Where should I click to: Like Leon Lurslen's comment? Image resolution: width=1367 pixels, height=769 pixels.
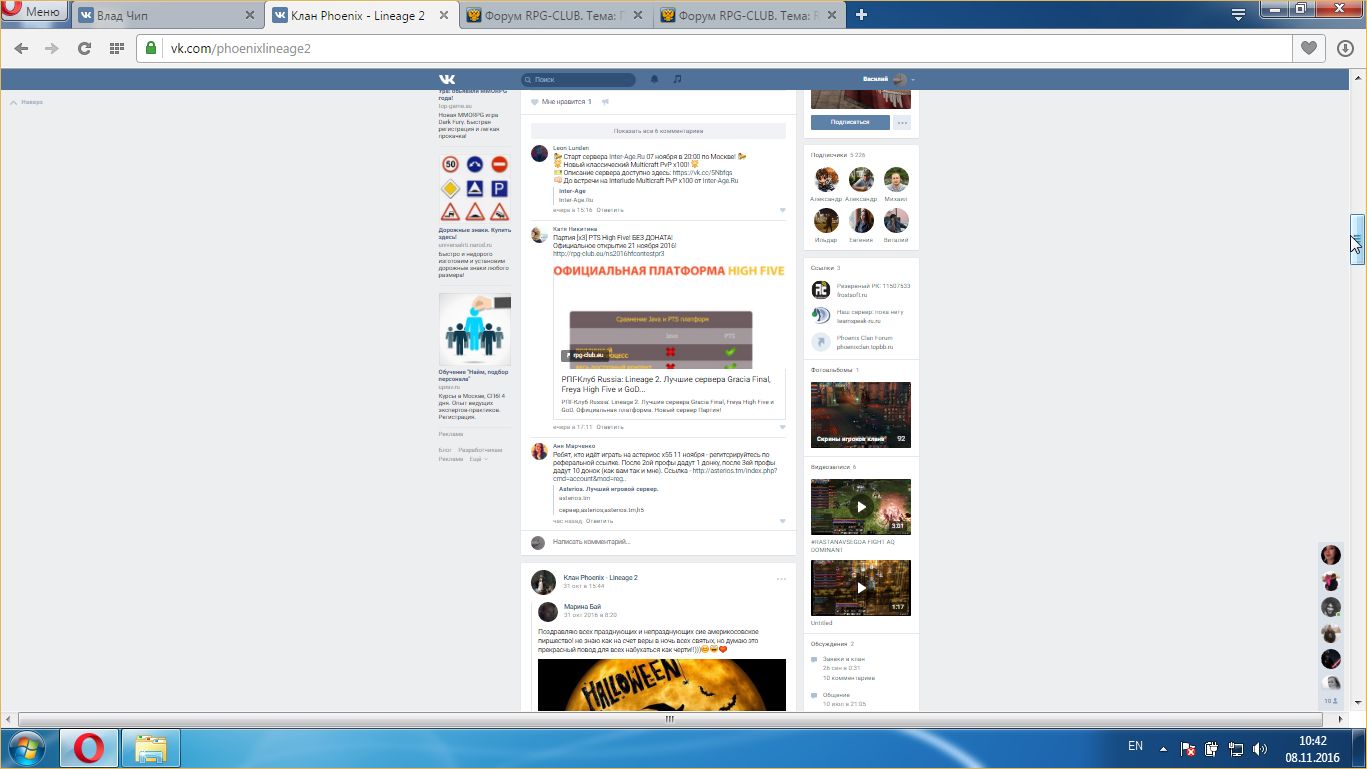[x=782, y=210]
